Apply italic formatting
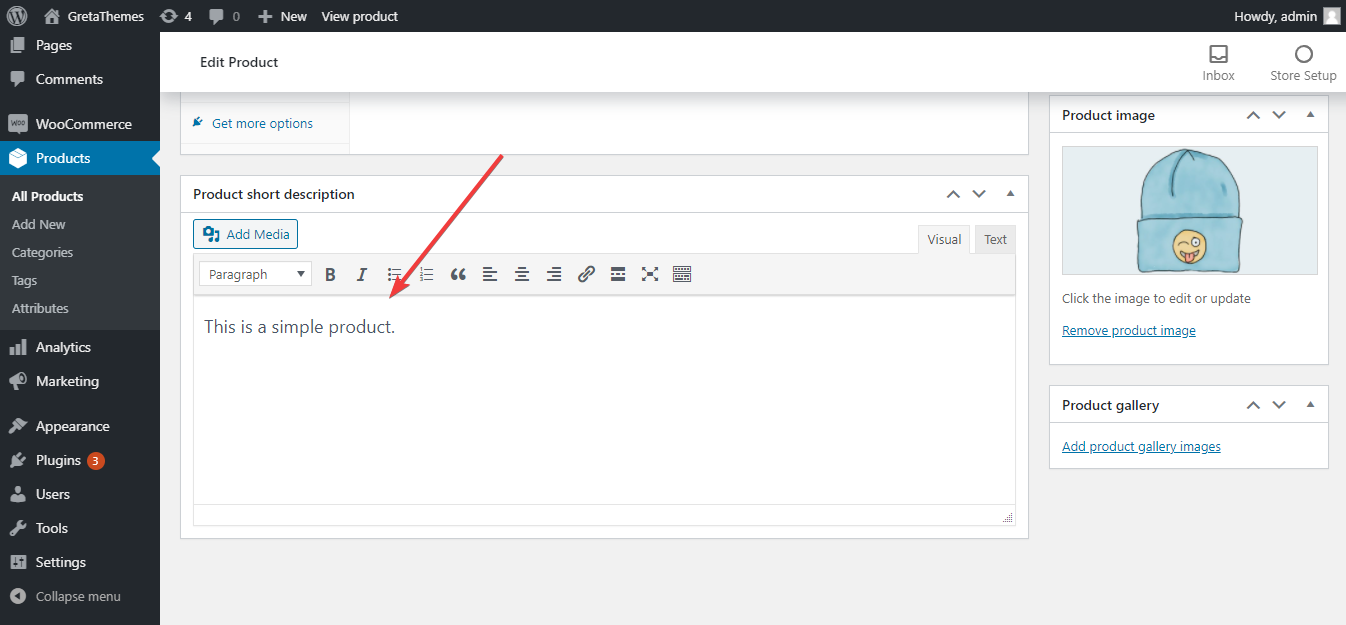Viewport: 1346px width, 625px height. point(361,273)
